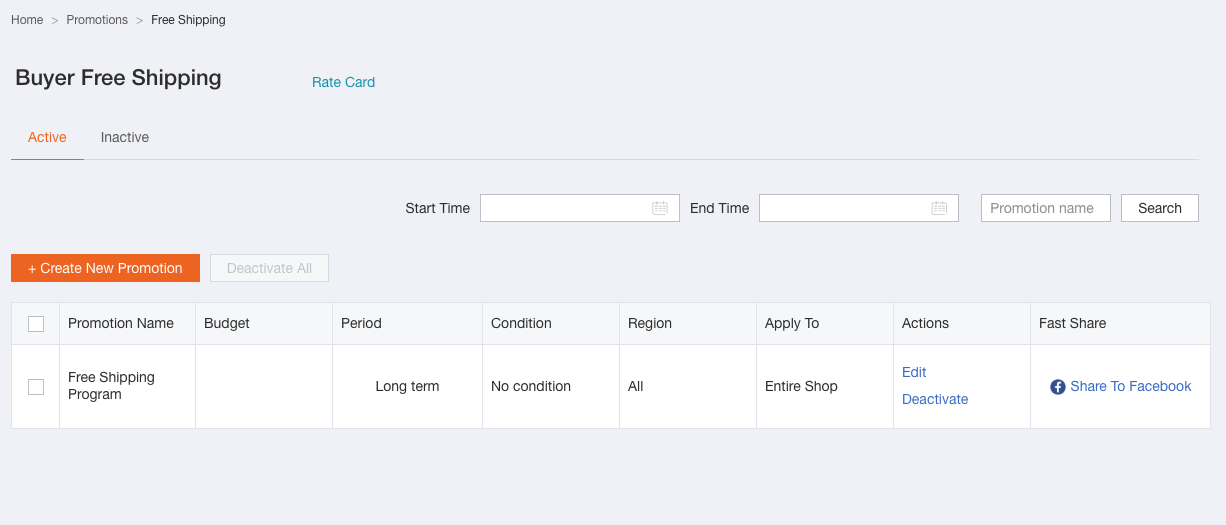Select the Active tab
This screenshot has width=1226, height=525.
[47, 137]
